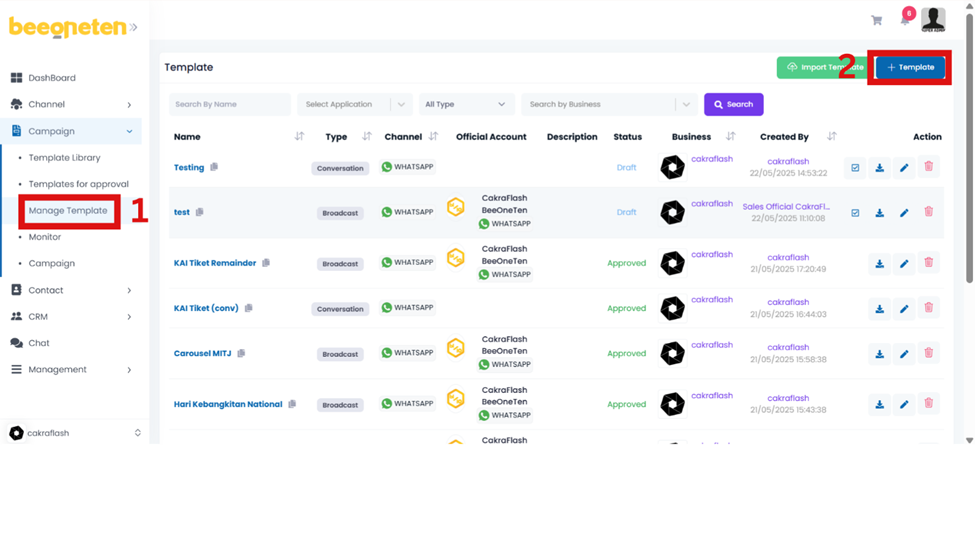This screenshot has width=975, height=548.
Task: Copy the Hari Kebangkitan National name
Action: [292, 405]
